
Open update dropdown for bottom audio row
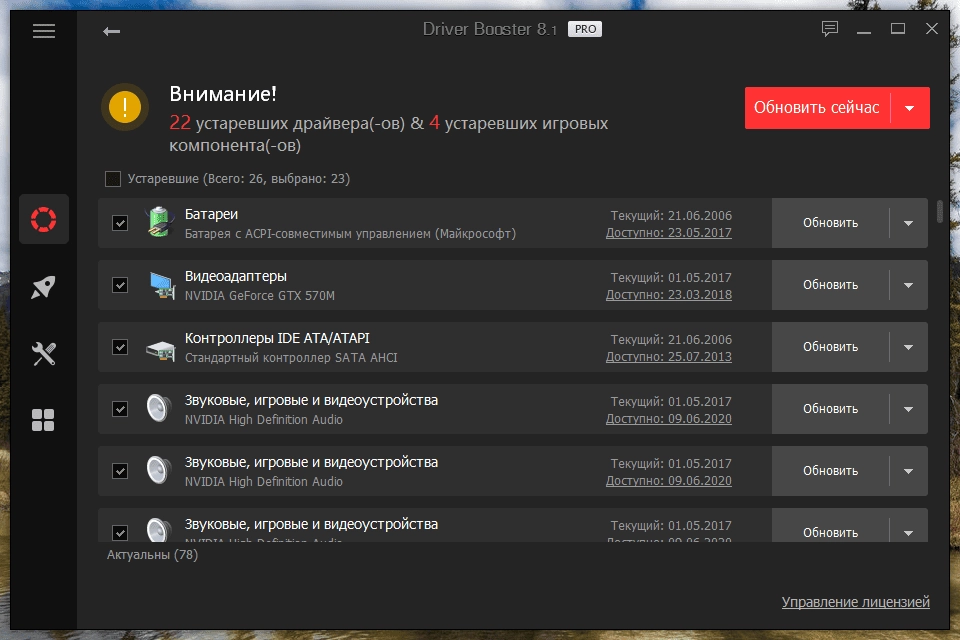(x=909, y=532)
